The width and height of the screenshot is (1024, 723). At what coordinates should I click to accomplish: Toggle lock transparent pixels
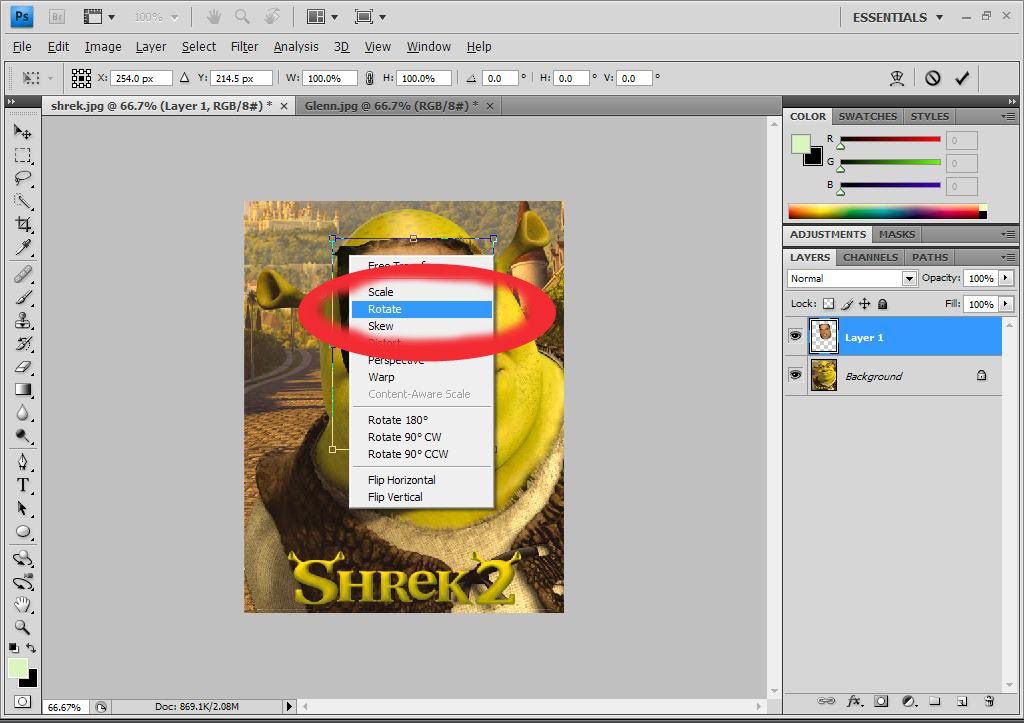(828, 304)
